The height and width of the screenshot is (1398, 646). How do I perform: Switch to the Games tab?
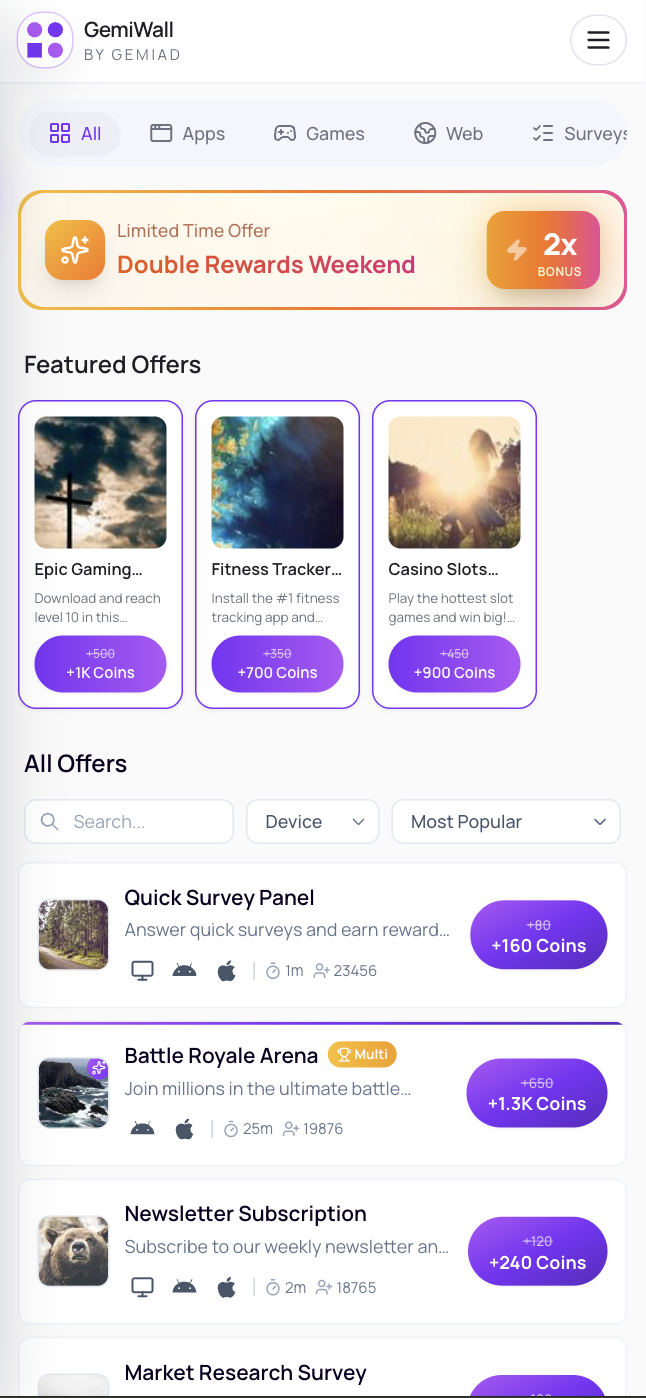pos(319,133)
